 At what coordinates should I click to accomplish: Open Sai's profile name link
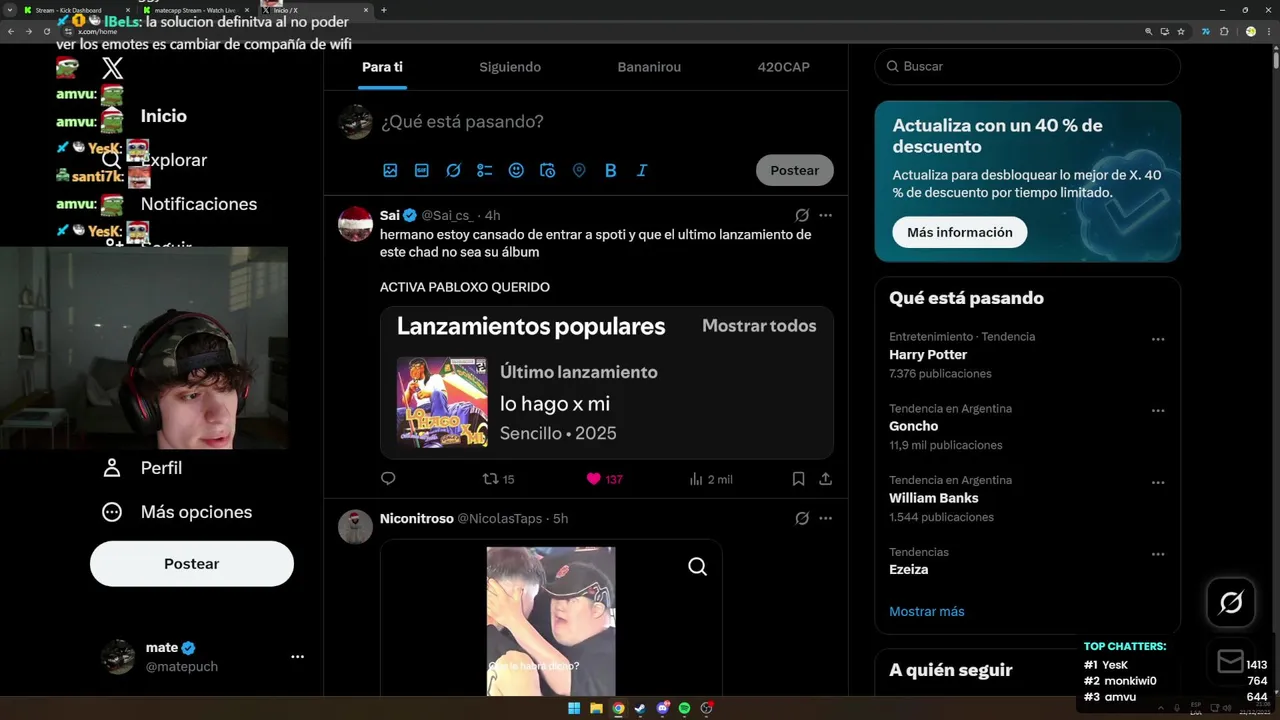(x=390, y=215)
